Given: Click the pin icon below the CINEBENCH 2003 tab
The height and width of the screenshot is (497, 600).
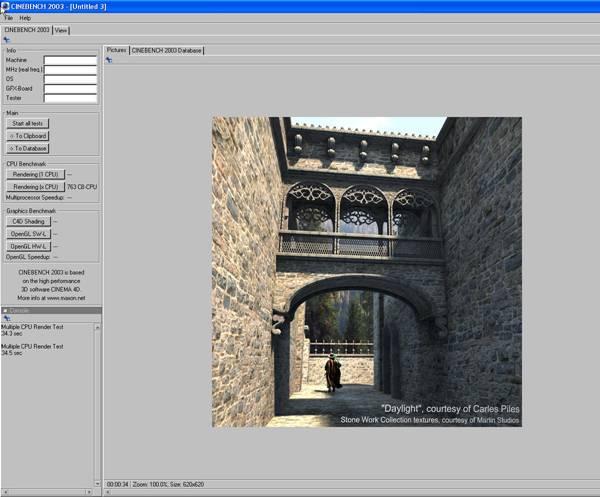Looking at the screenshot, I should [7, 40].
